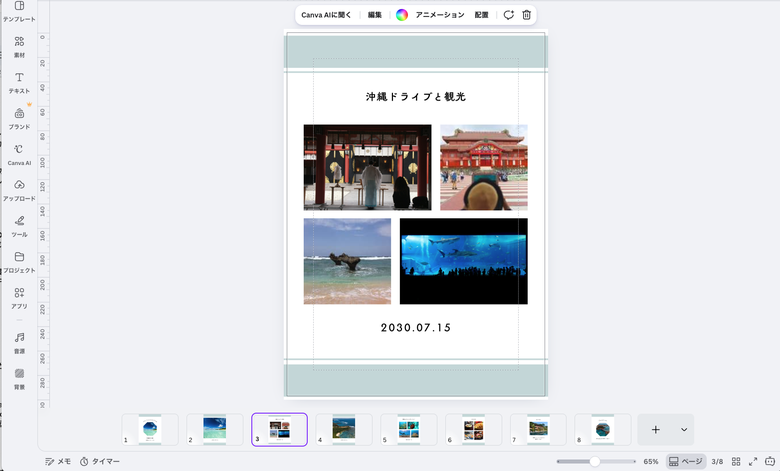Viewport: 780px width, 471px height.
Task: Select the bottom teal banner shape
Action: (x=415, y=380)
